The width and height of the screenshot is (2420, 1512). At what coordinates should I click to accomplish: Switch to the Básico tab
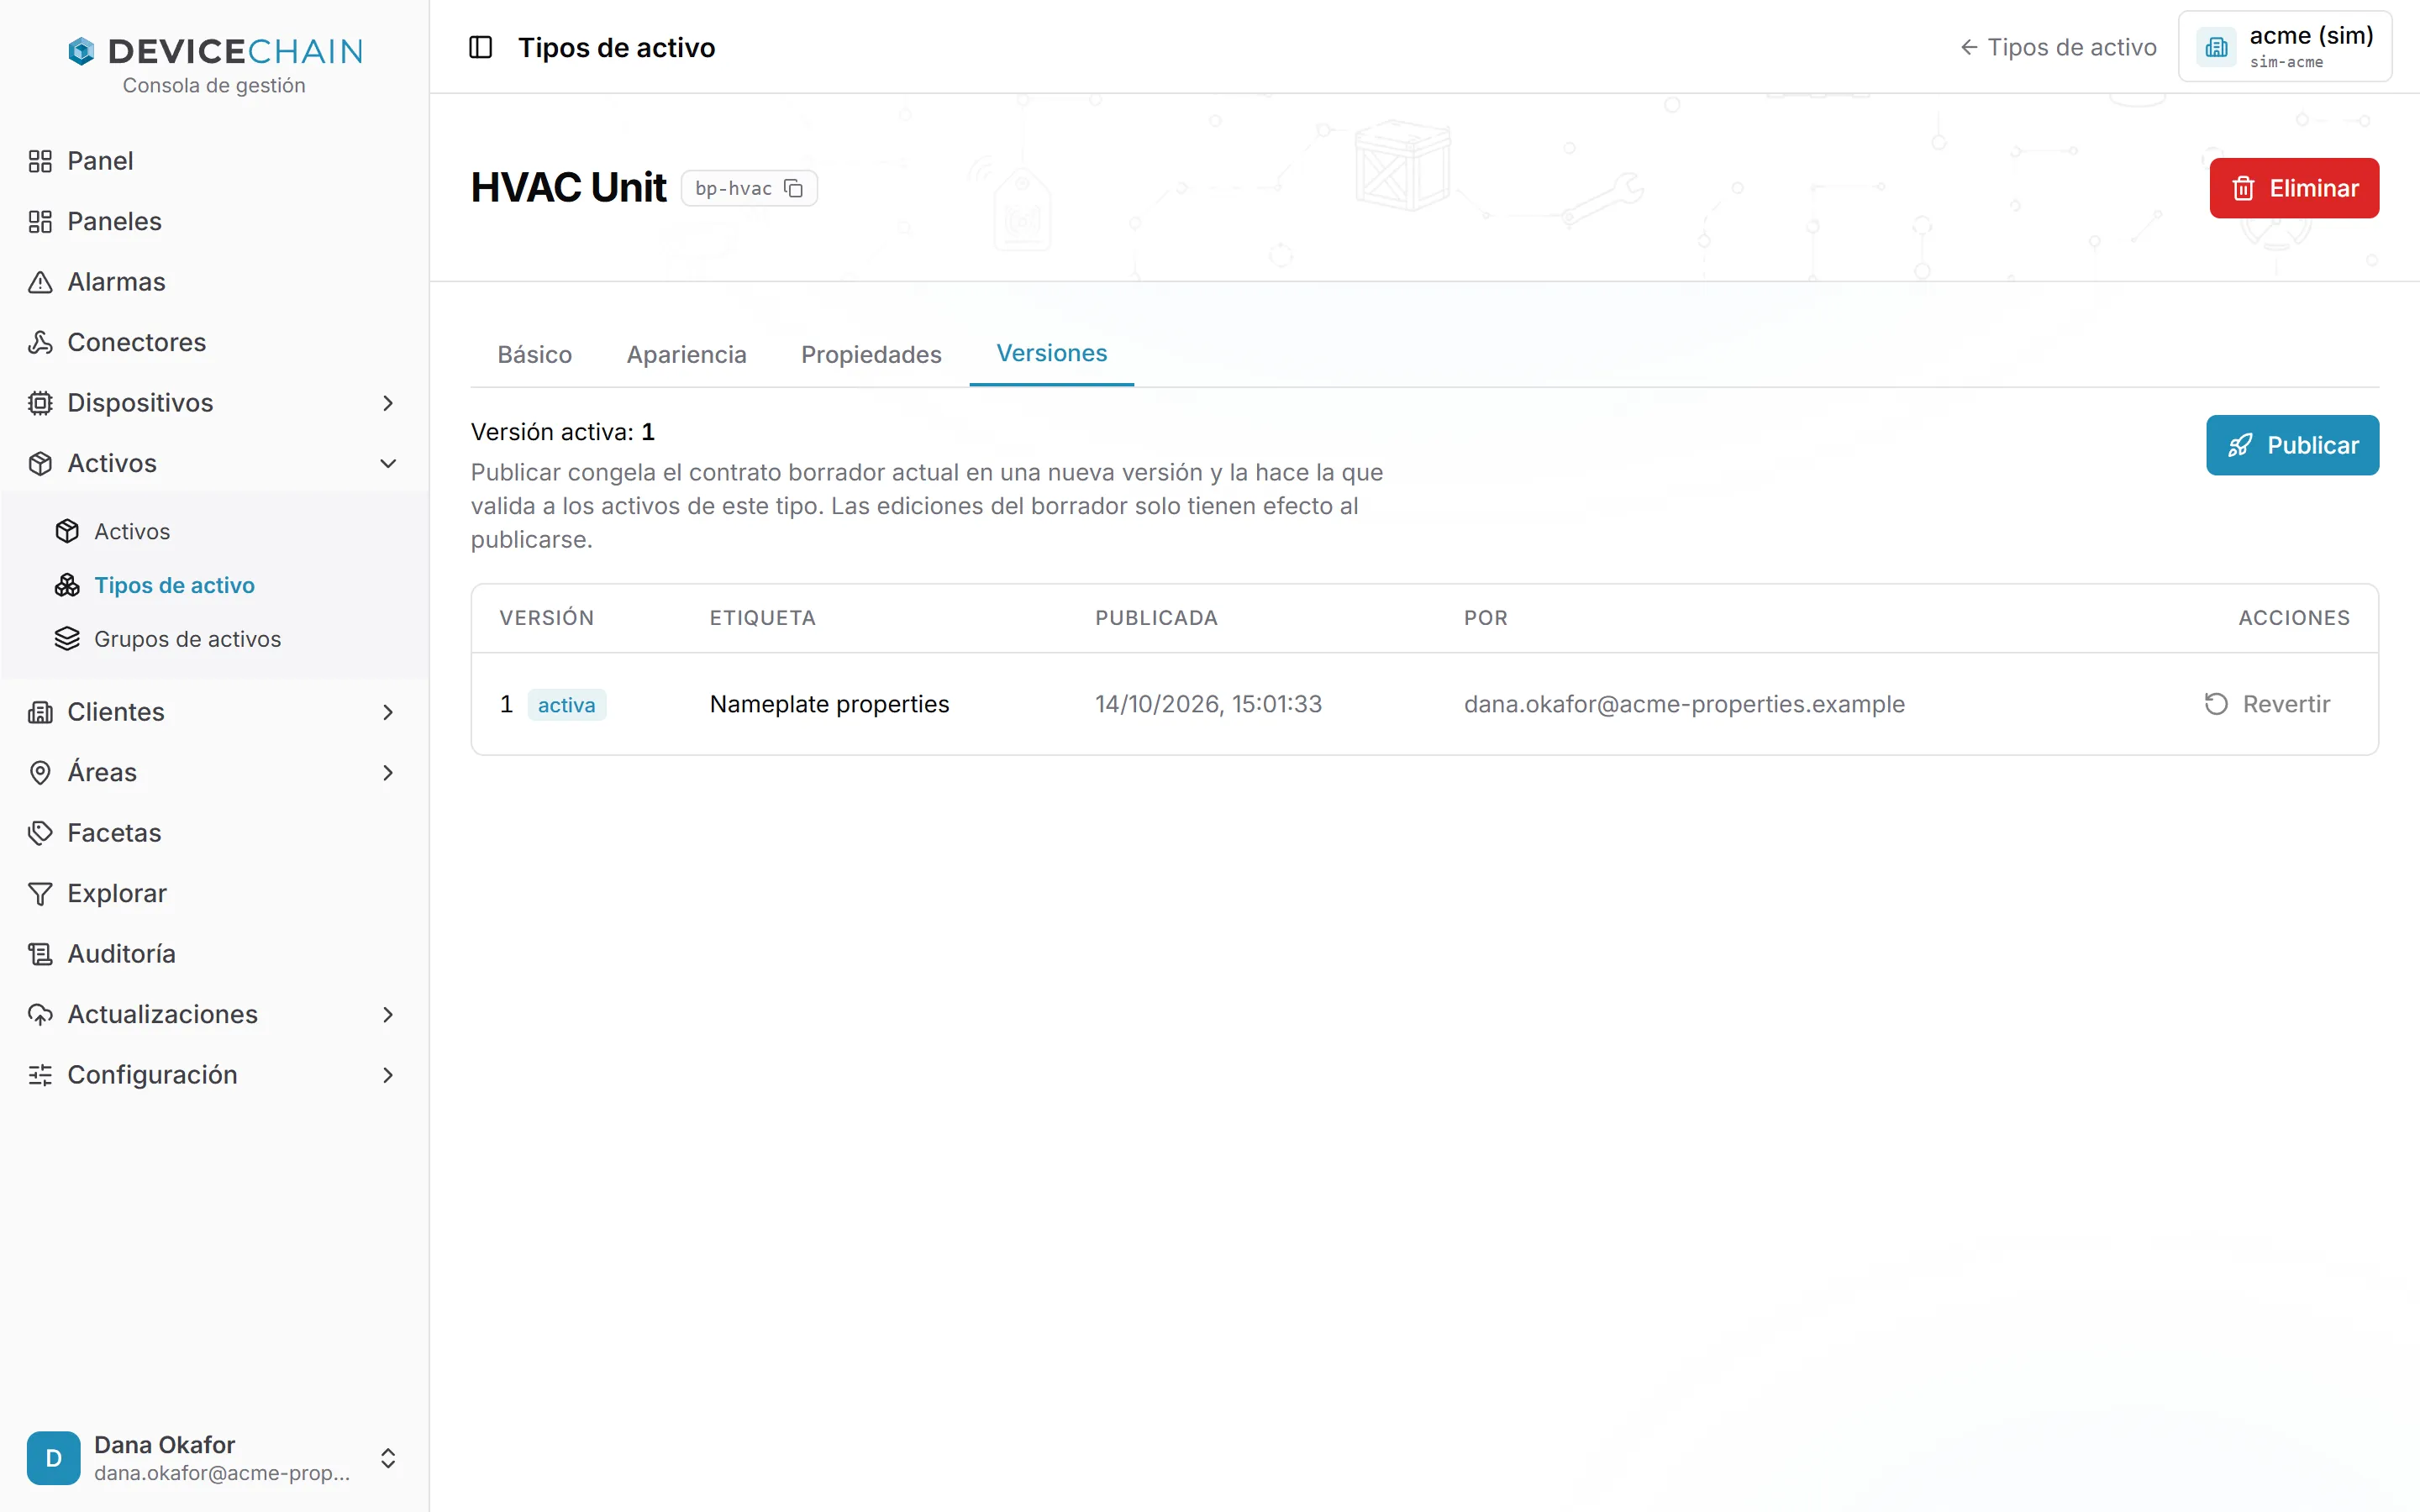coord(535,354)
